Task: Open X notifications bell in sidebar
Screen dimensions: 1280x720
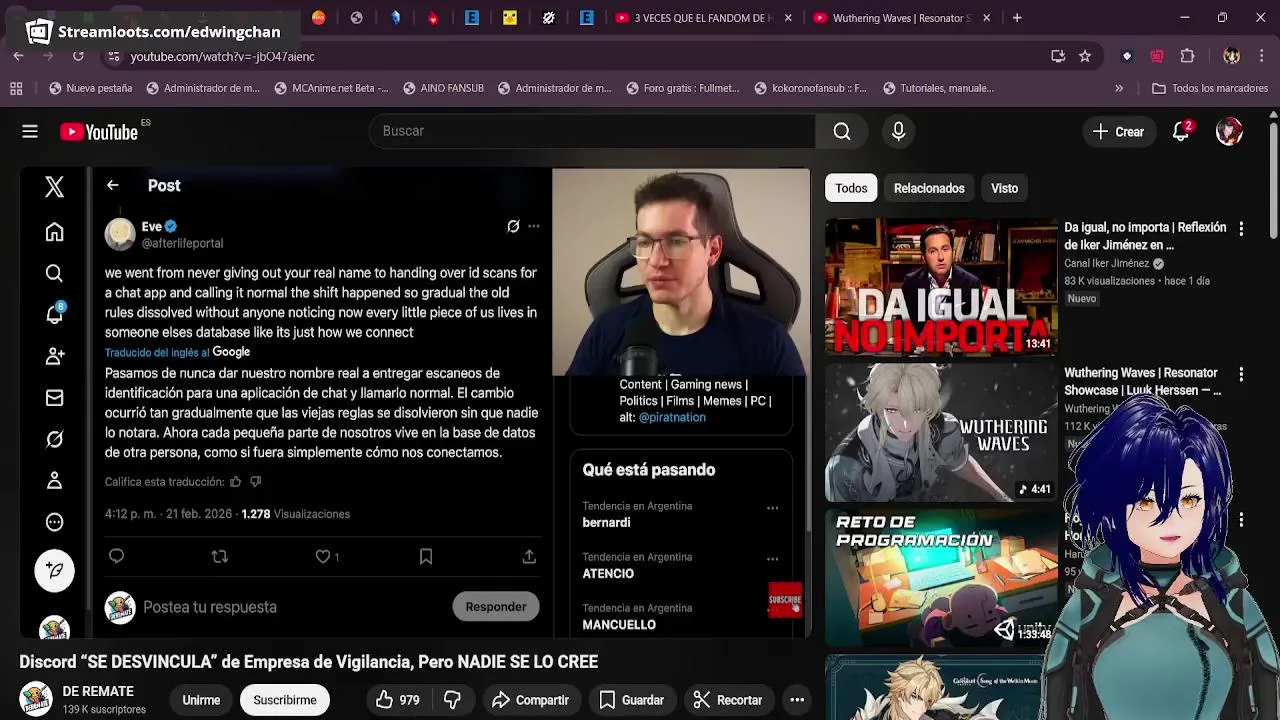Action: point(54,314)
